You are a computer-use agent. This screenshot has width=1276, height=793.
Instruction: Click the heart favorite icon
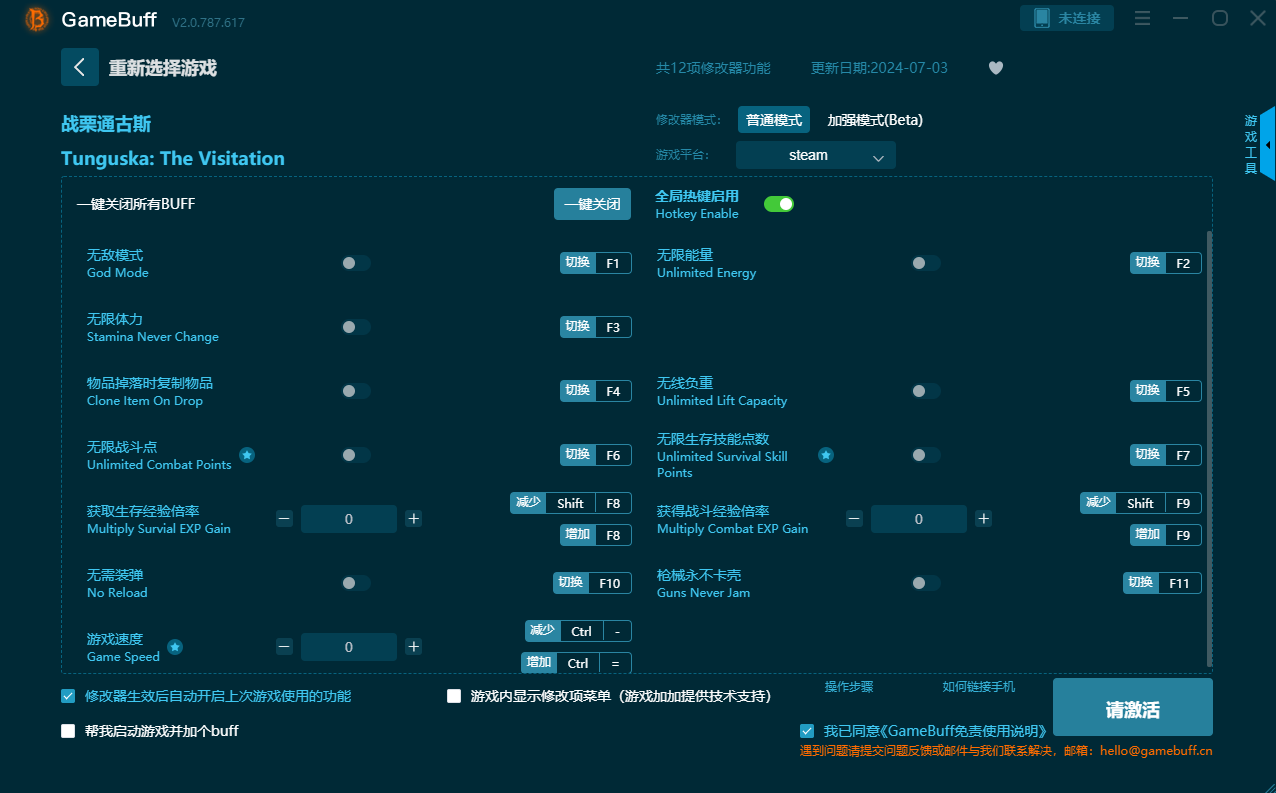pos(995,68)
